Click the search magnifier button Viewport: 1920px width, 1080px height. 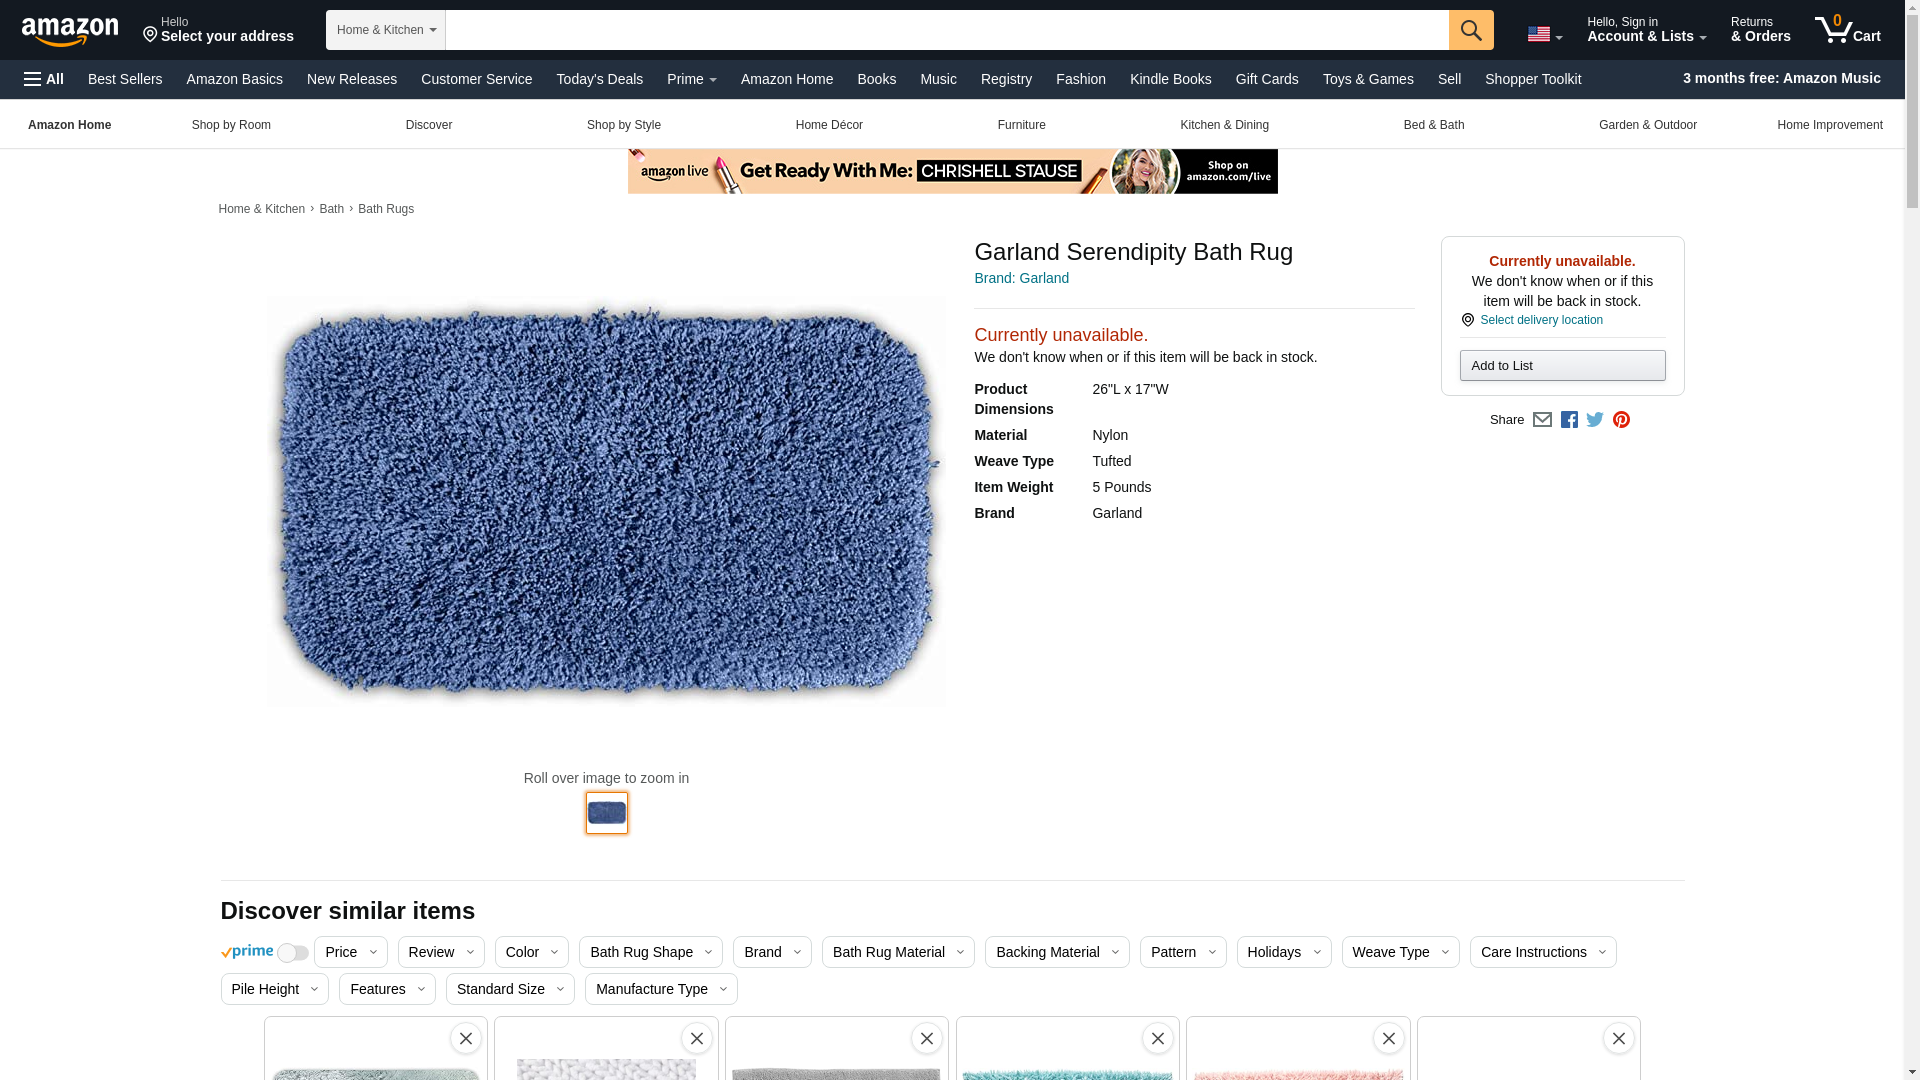point(1470,30)
